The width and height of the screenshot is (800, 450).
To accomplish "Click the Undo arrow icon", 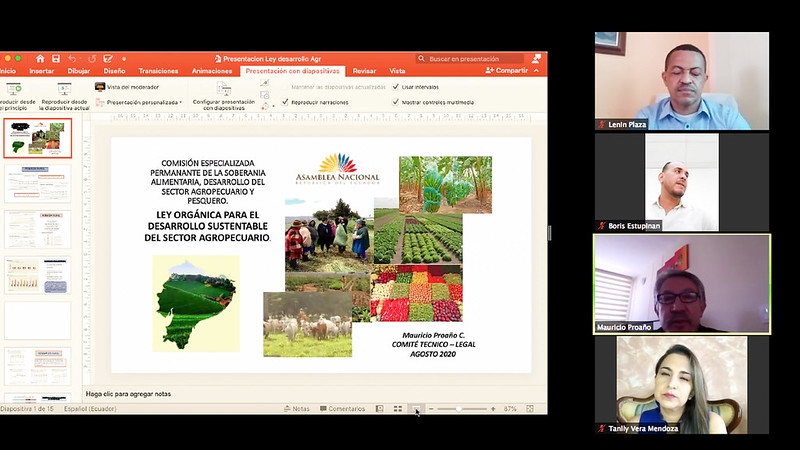I will coord(72,59).
